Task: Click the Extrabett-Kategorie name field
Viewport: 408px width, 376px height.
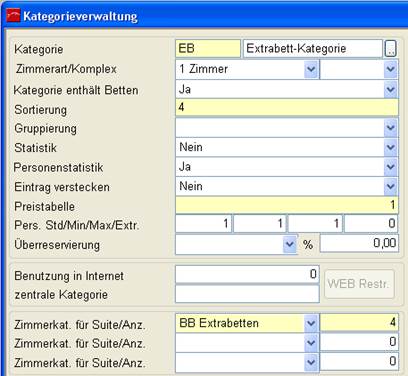Action: (313, 49)
